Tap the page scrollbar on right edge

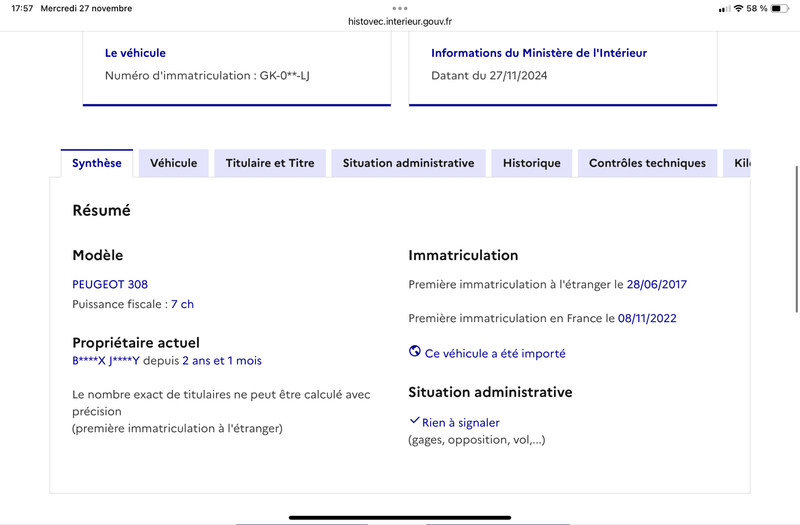click(x=797, y=239)
